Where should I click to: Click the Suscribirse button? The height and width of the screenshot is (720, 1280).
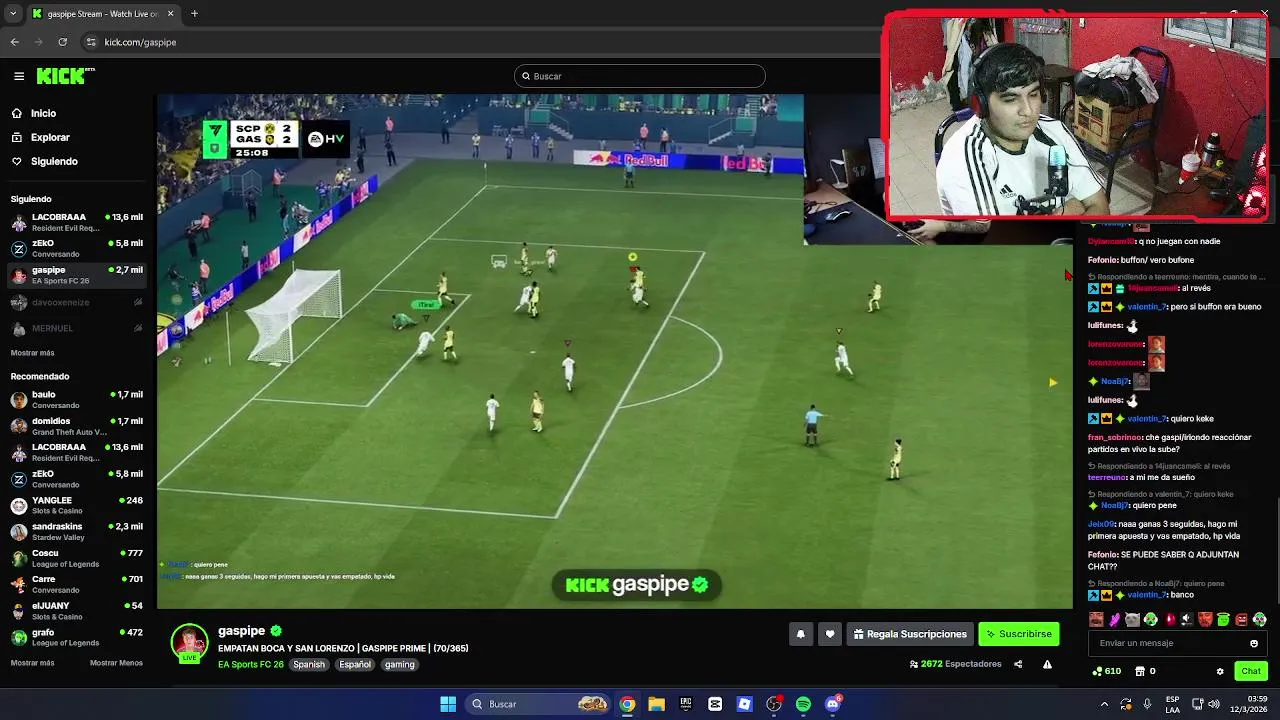1018,634
